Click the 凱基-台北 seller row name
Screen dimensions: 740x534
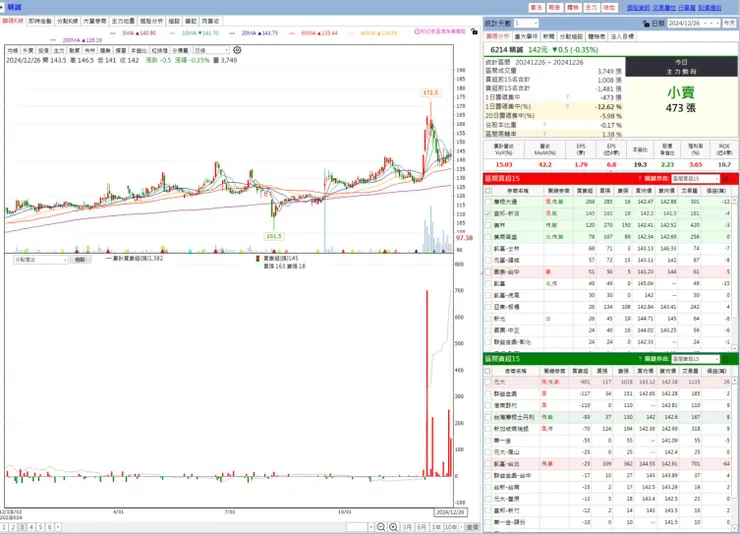pyautogui.click(x=506, y=464)
